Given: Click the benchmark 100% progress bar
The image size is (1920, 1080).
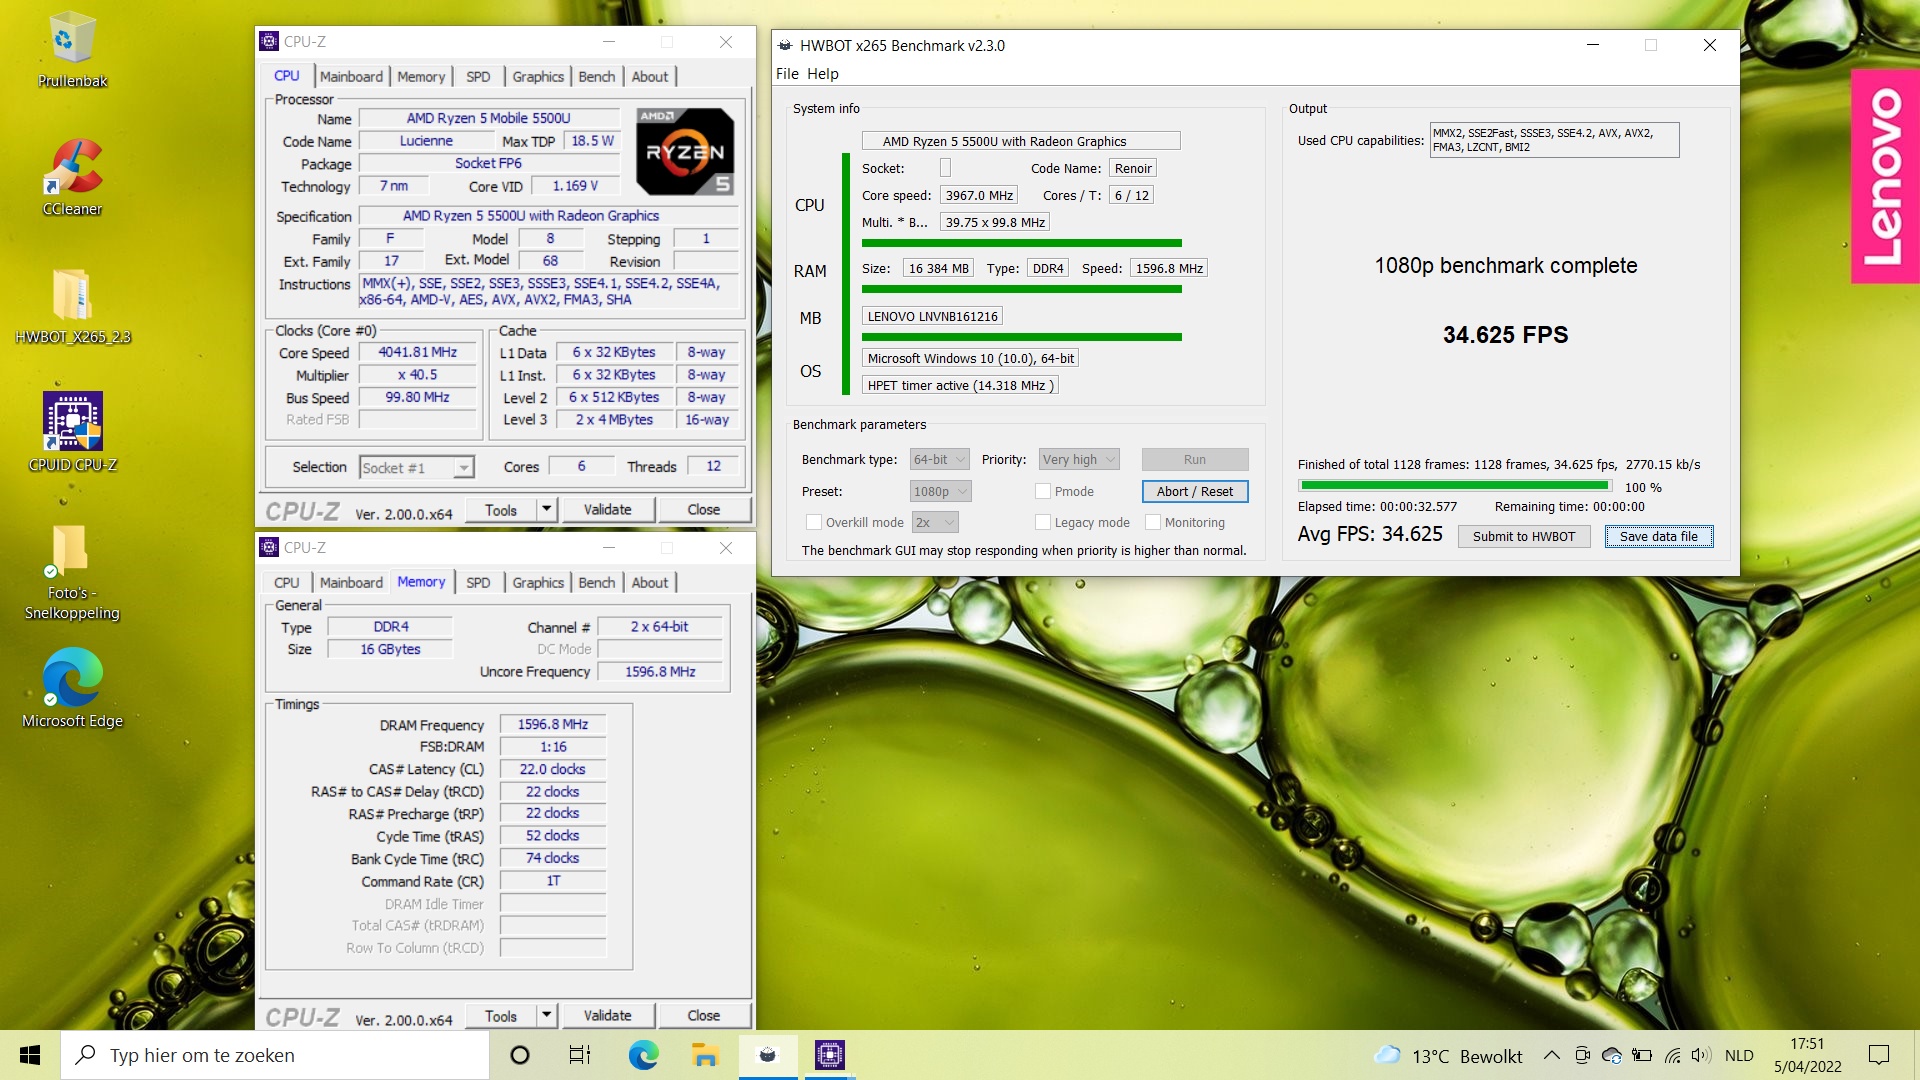Looking at the screenshot, I should (1454, 486).
